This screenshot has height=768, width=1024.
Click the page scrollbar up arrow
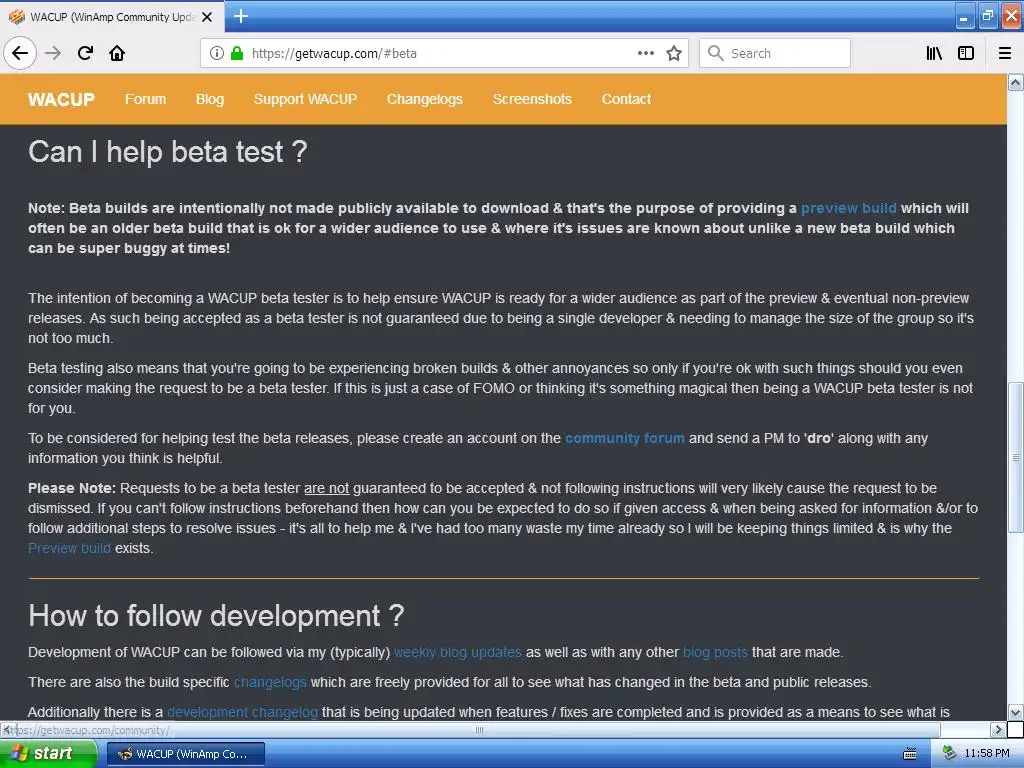pos(1016,82)
